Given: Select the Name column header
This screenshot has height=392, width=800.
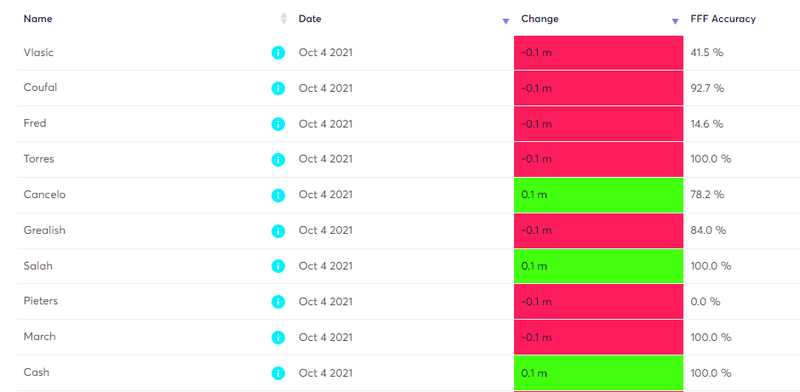Looking at the screenshot, I should tap(38, 19).
